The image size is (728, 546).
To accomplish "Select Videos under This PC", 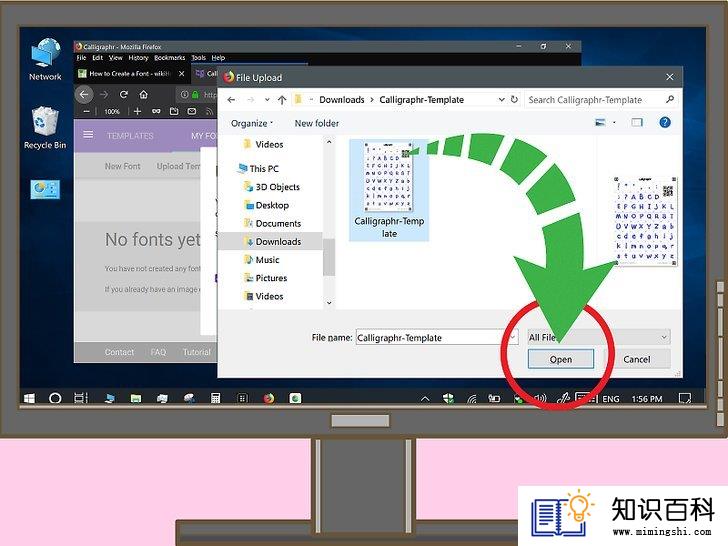I will point(264,296).
